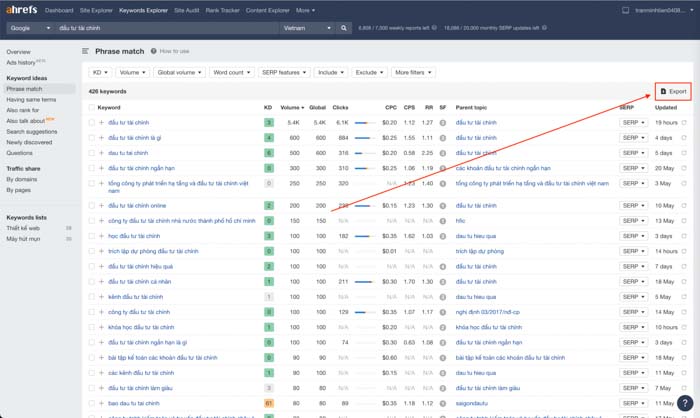Screen dimensions: 700x418
Task: Open Content Explorer in top navigation
Action: 267,10
